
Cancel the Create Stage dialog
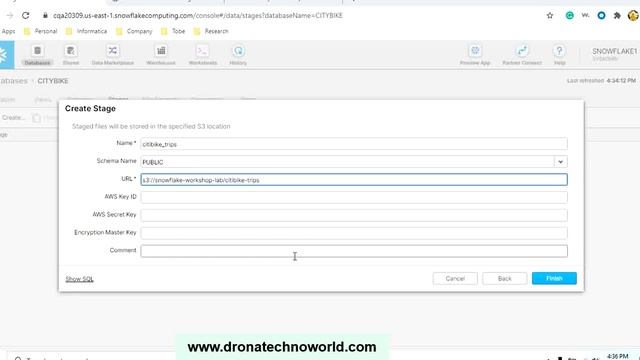(455, 278)
